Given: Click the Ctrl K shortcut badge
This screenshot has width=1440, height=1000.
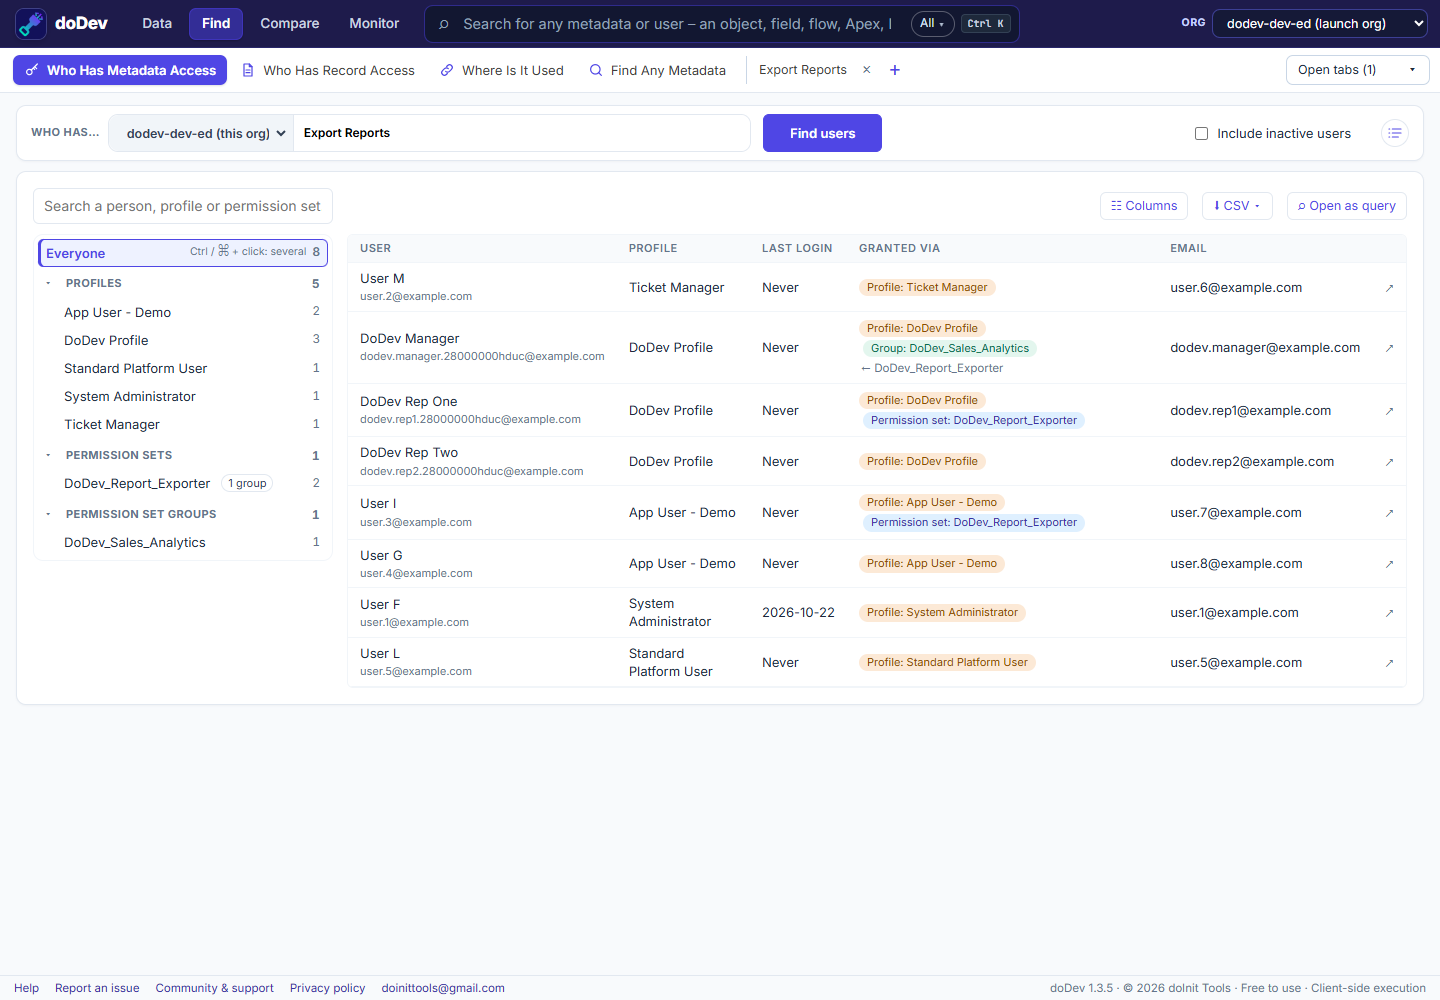Looking at the screenshot, I should tap(986, 24).
